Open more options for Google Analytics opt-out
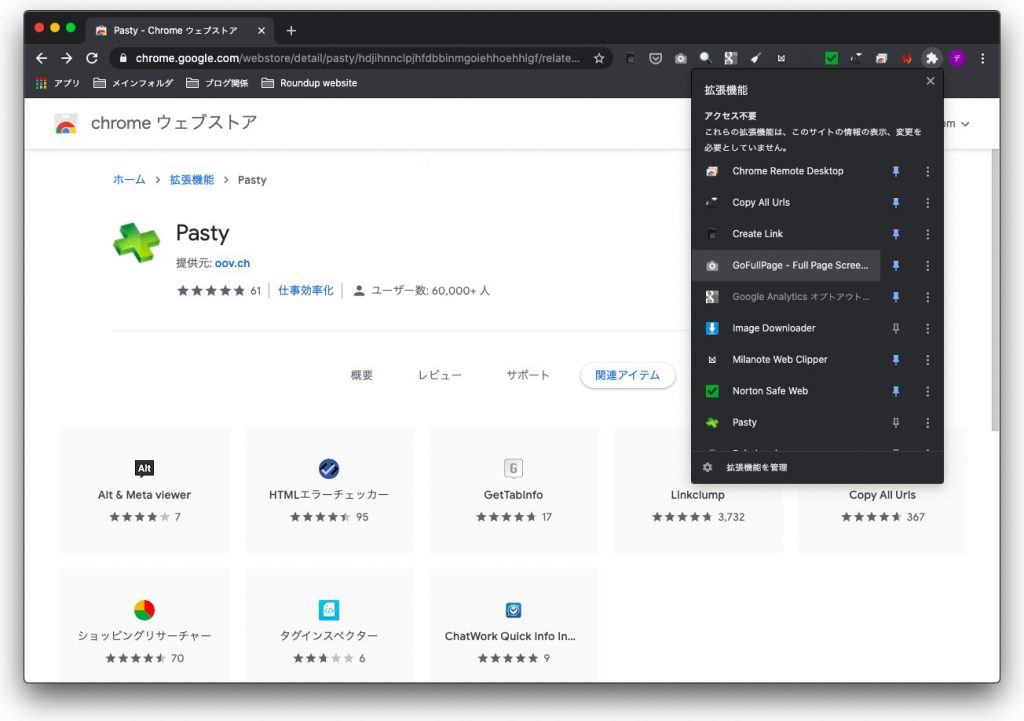This screenshot has height=721, width=1024. 927,296
